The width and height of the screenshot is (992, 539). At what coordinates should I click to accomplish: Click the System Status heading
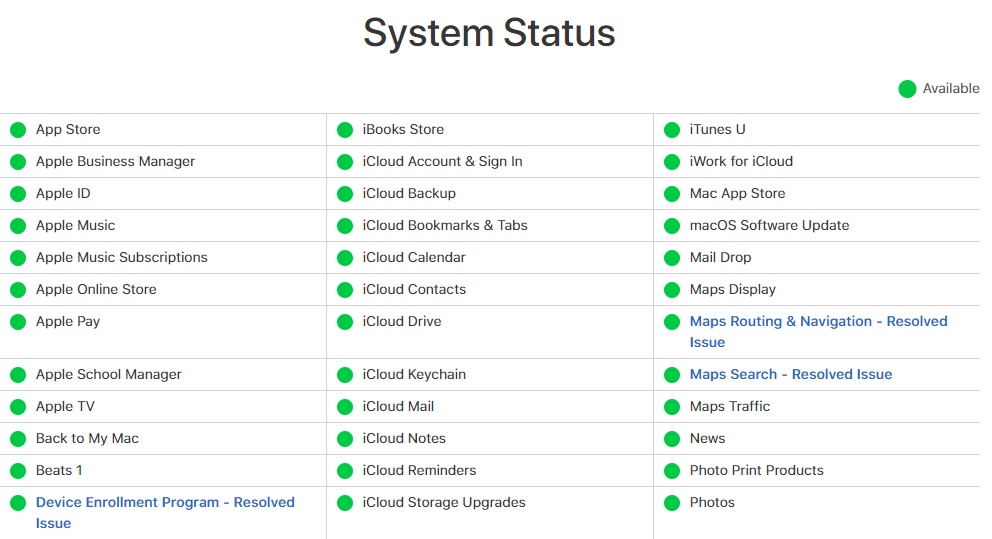489,32
